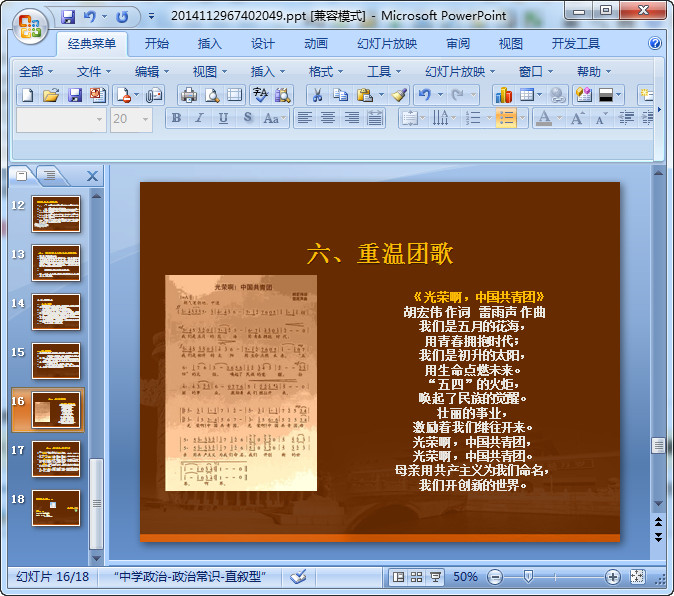674x596 pixels.
Task: Align text left
Action: tap(305, 118)
